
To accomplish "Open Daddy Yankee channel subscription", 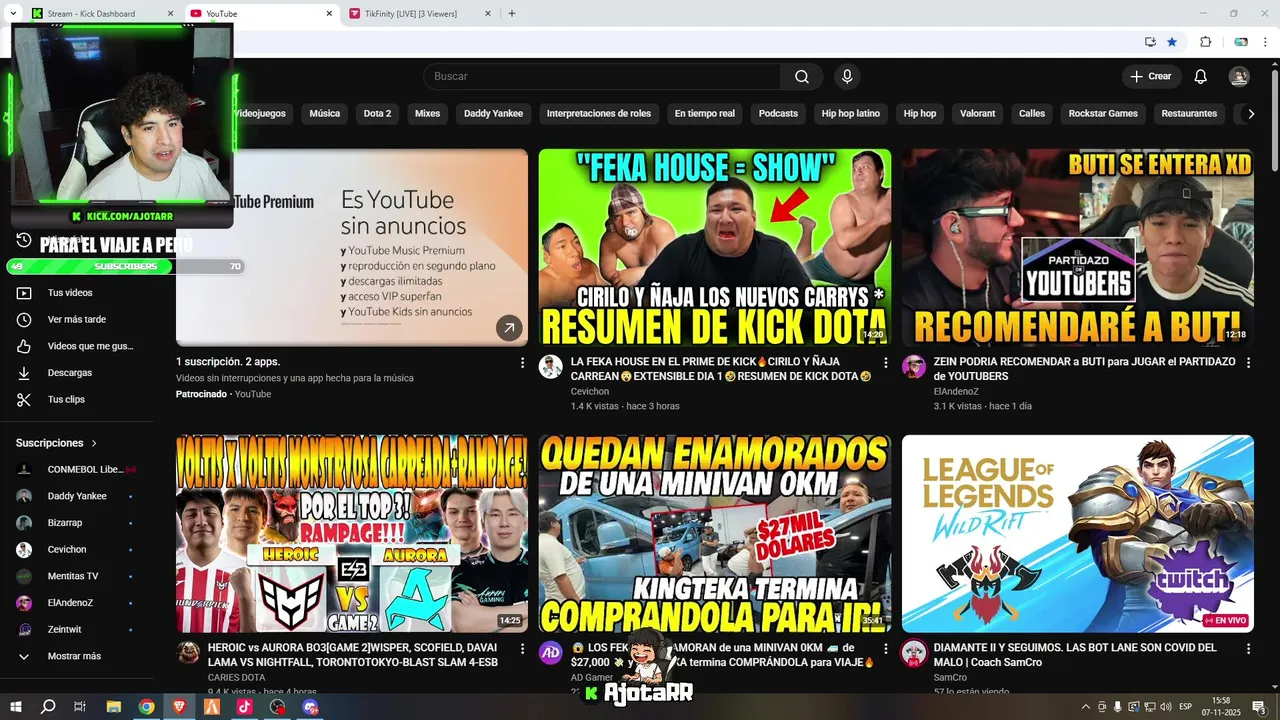I will click(77, 496).
